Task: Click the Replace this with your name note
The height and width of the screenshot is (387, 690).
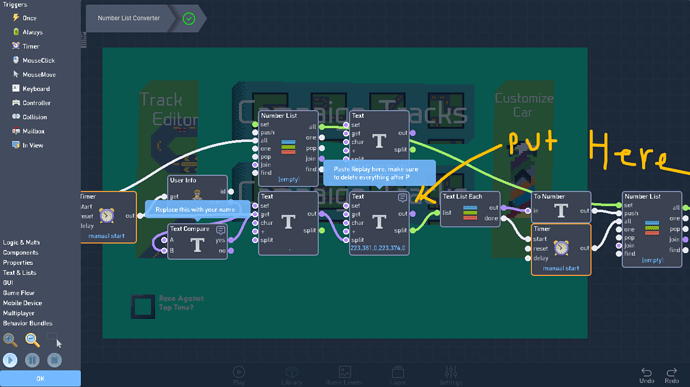Action: pos(198,210)
